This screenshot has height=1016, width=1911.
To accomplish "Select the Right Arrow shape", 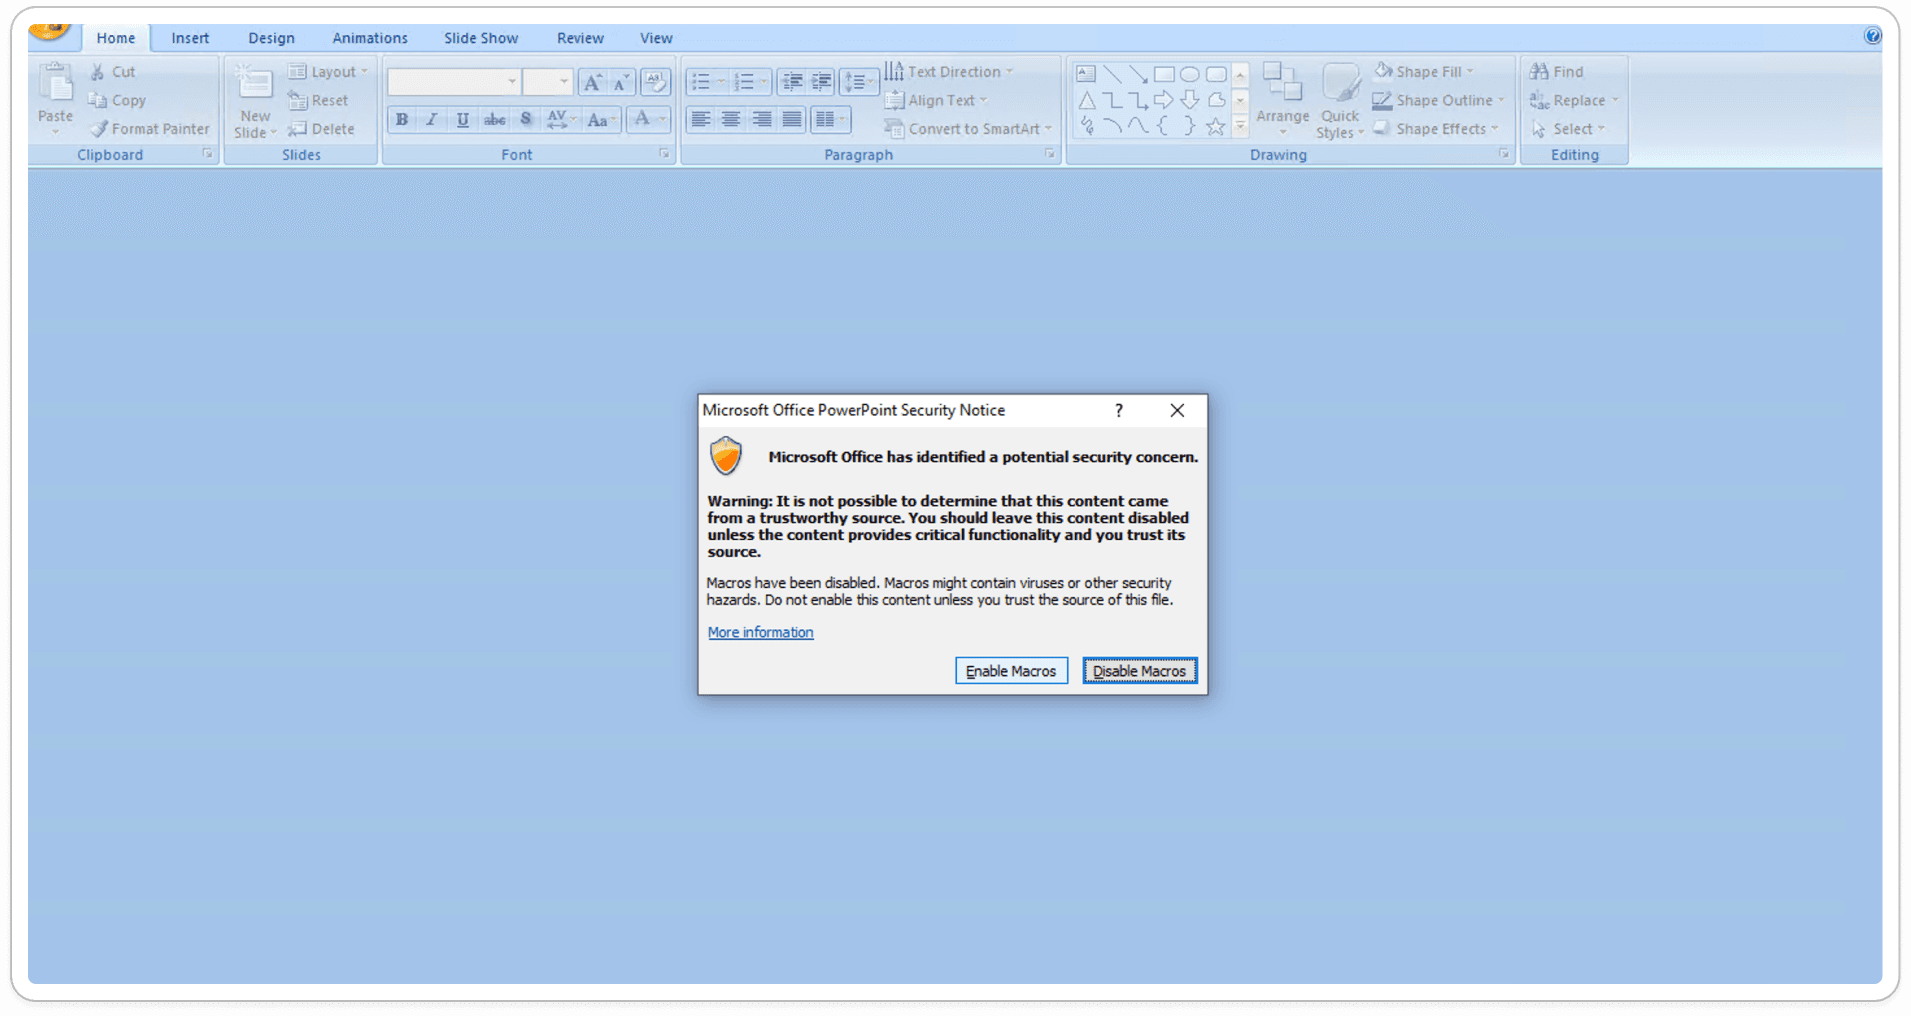I will pyautogui.click(x=1164, y=100).
